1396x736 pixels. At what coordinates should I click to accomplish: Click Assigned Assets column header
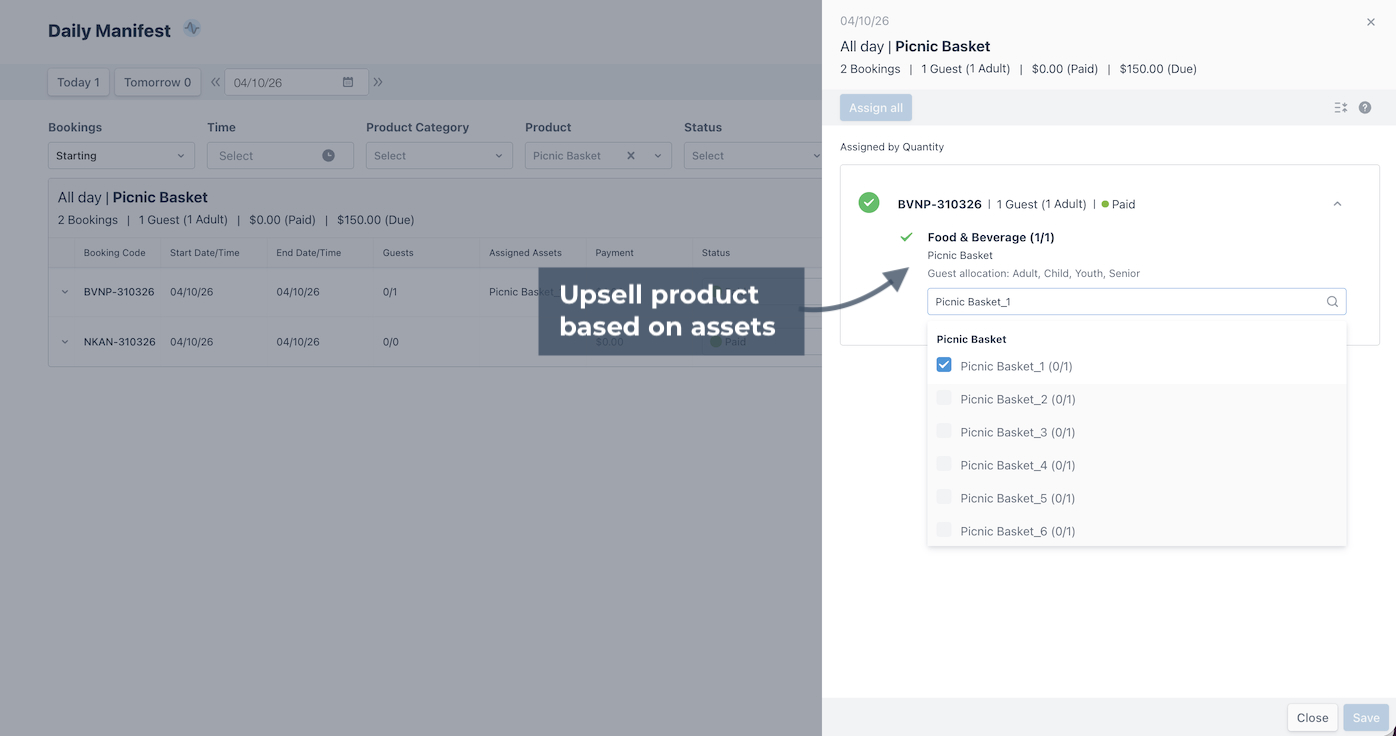coord(525,253)
